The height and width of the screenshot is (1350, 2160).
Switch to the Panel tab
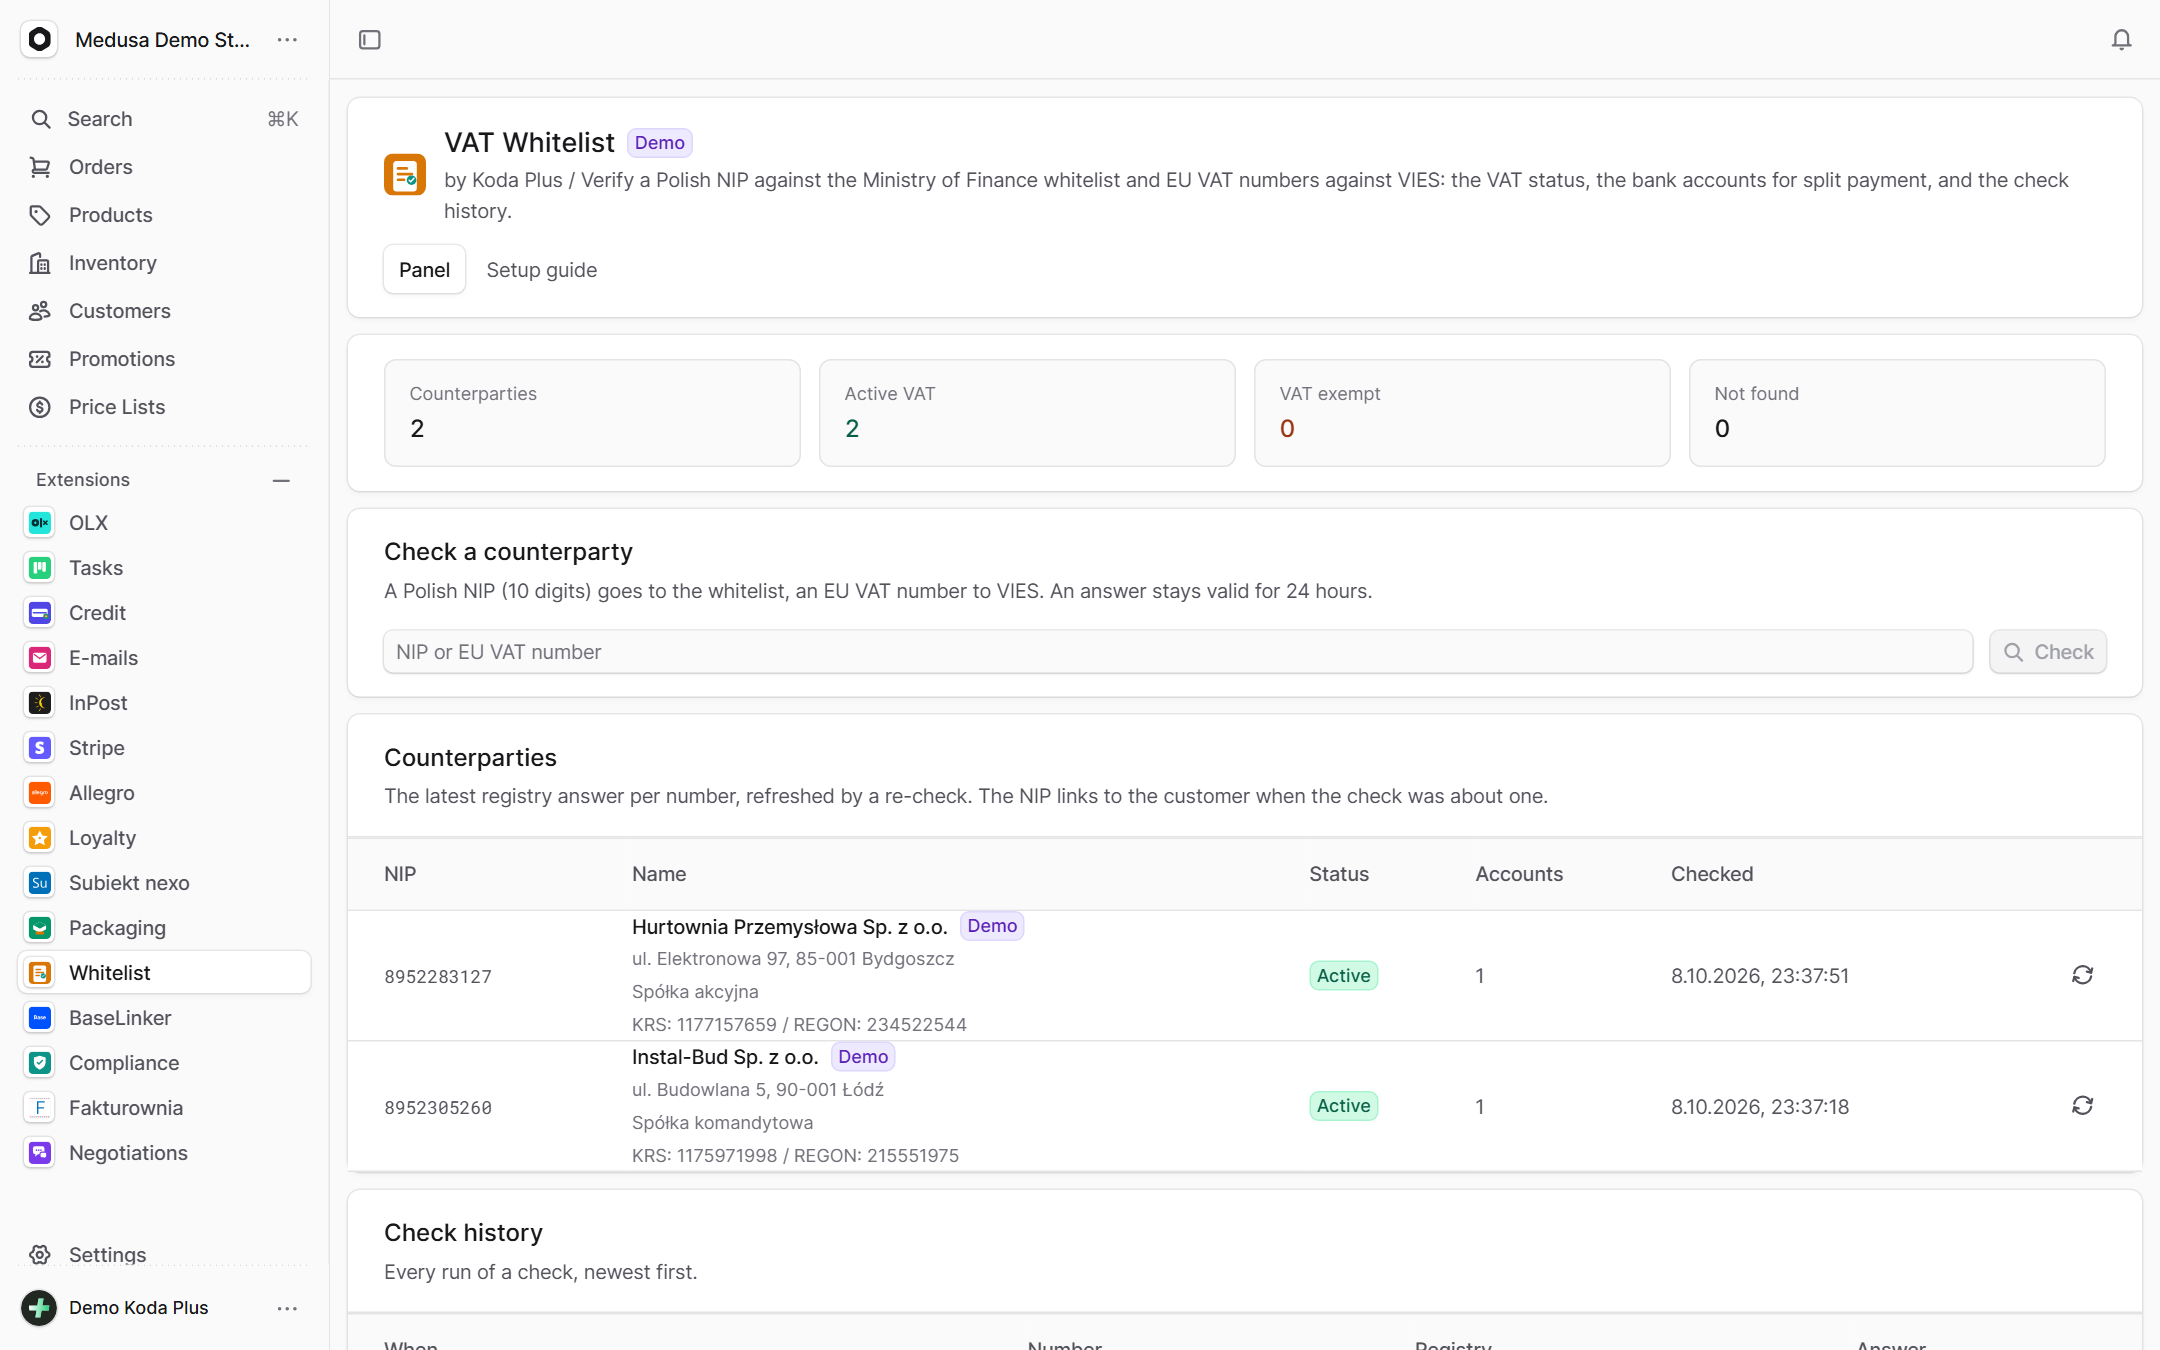[424, 269]
